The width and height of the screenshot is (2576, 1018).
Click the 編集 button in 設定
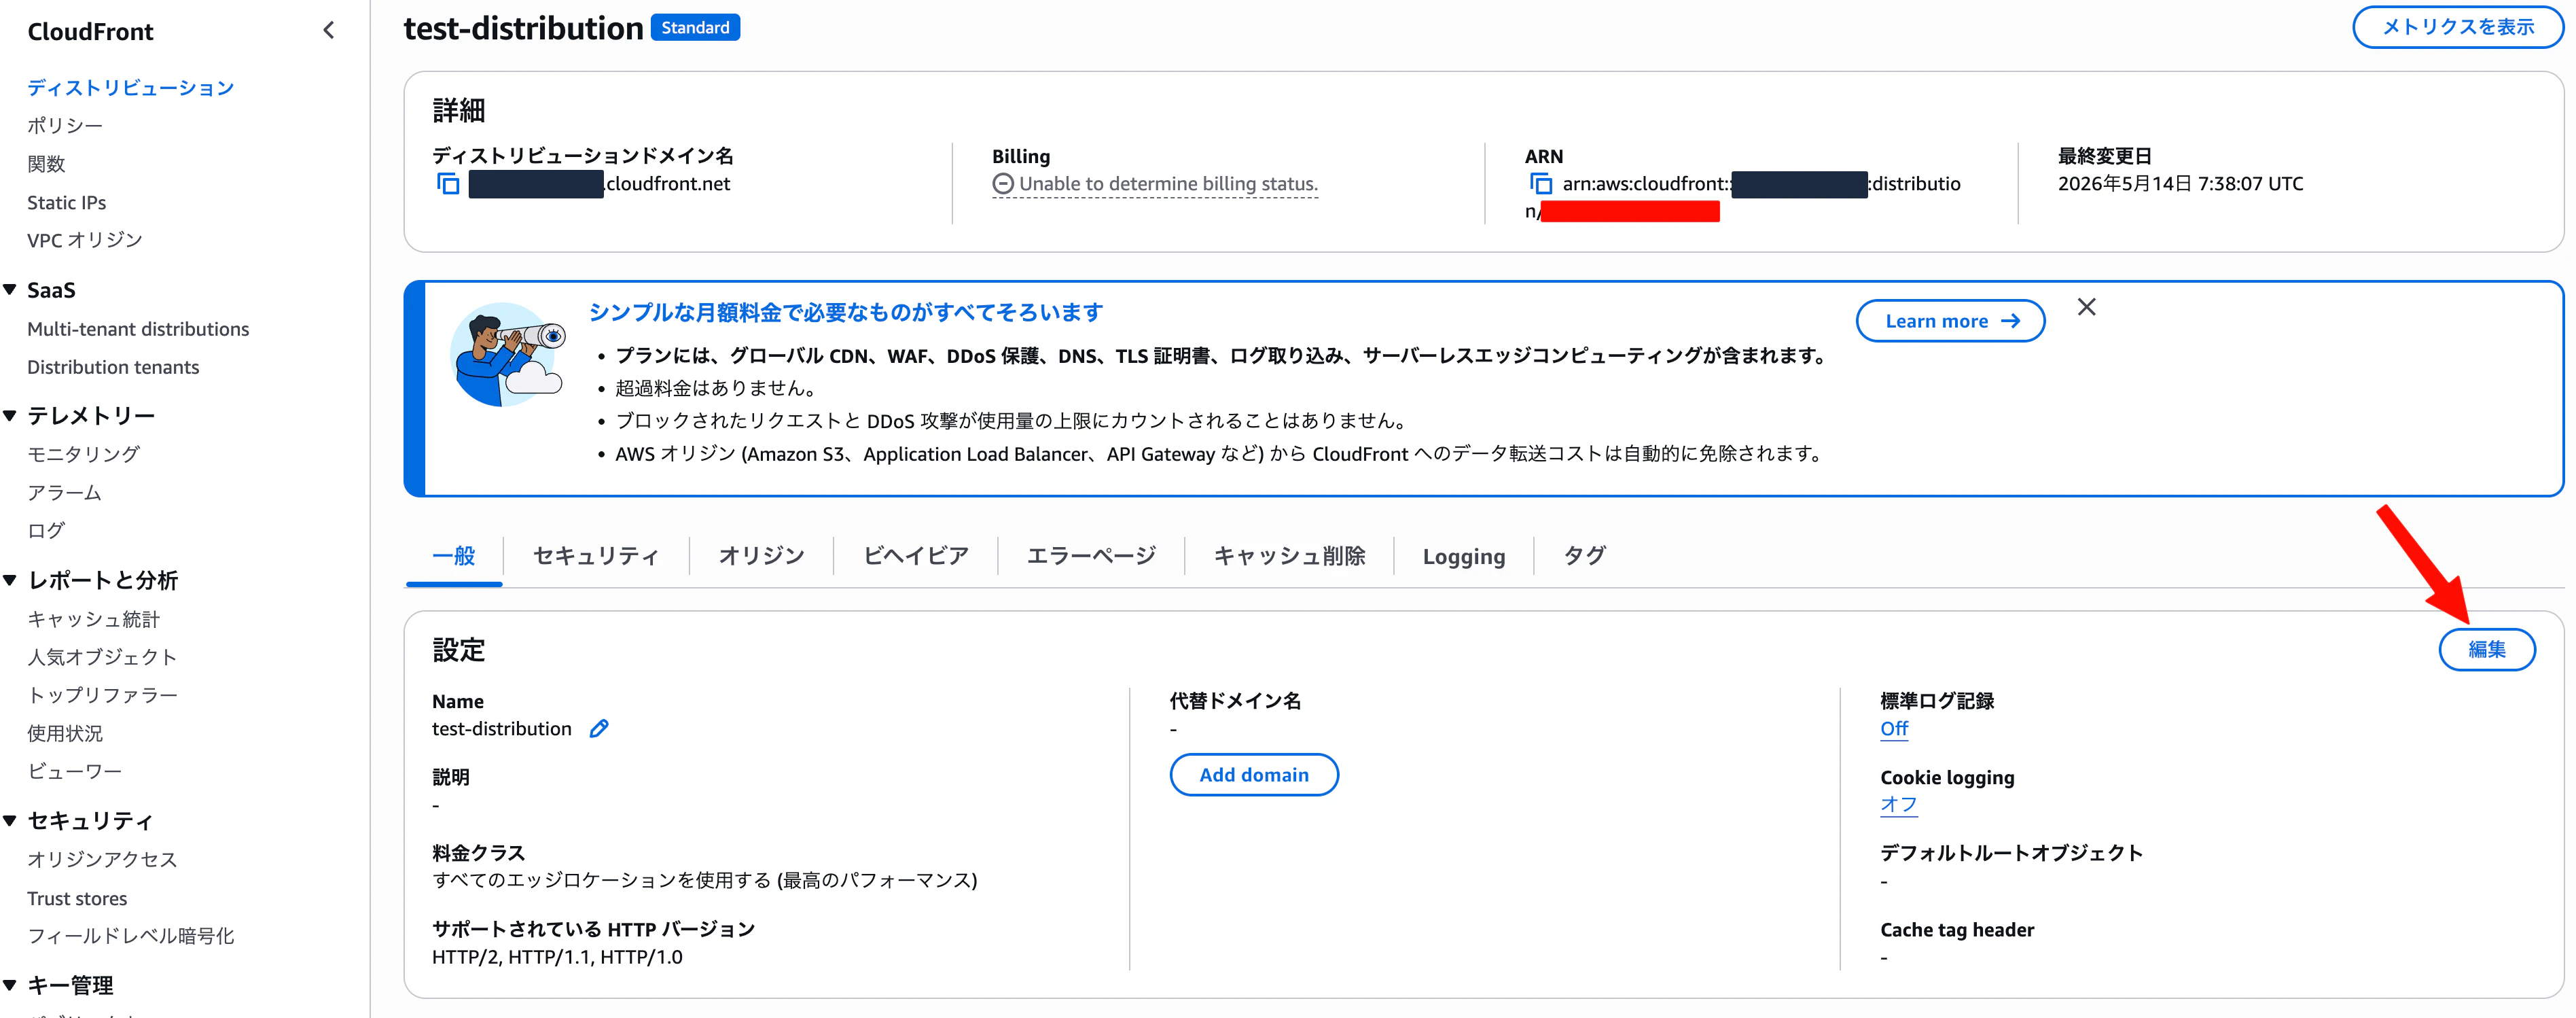tap(2486, 649)
